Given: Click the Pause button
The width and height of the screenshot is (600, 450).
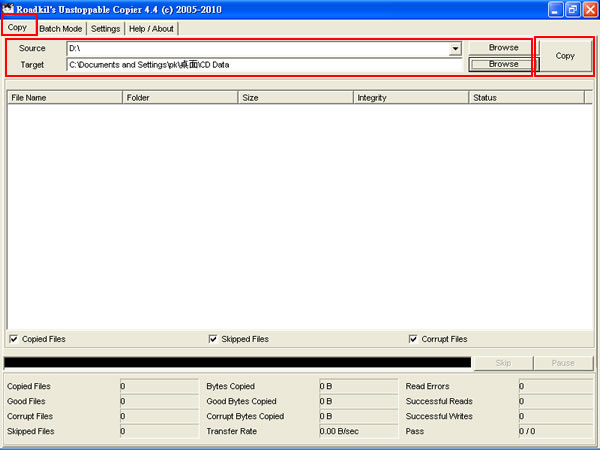Looking at the screenshot, I should (563, 363).
